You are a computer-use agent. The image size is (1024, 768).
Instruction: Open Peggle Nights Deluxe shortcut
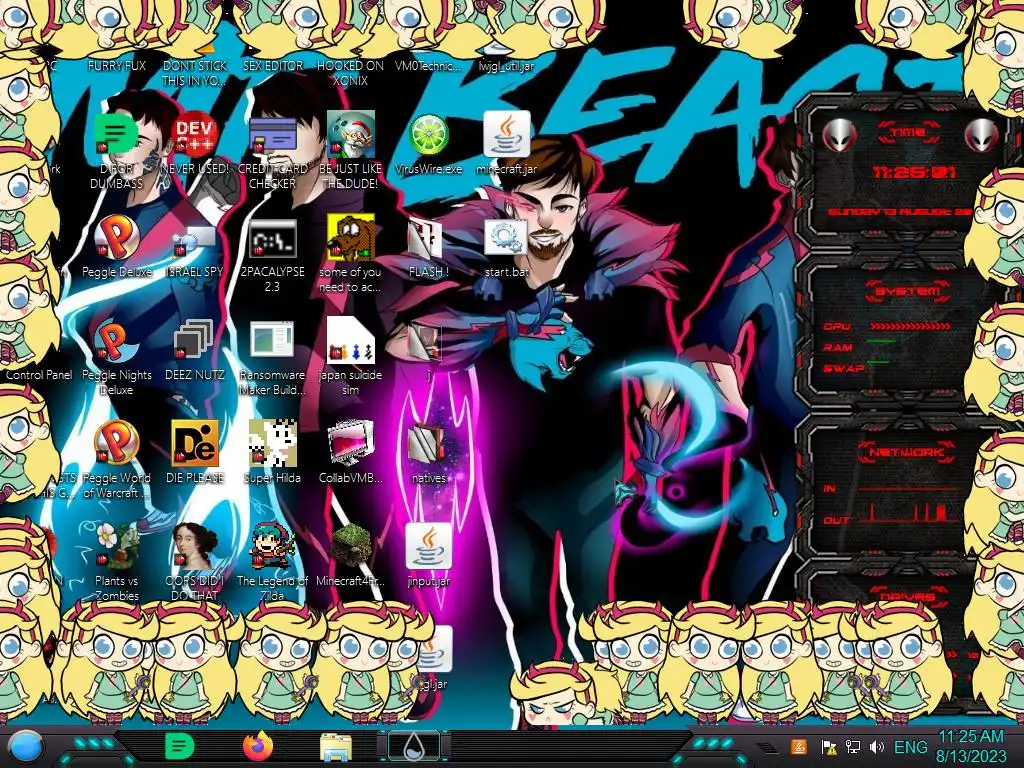click(116, 341)
